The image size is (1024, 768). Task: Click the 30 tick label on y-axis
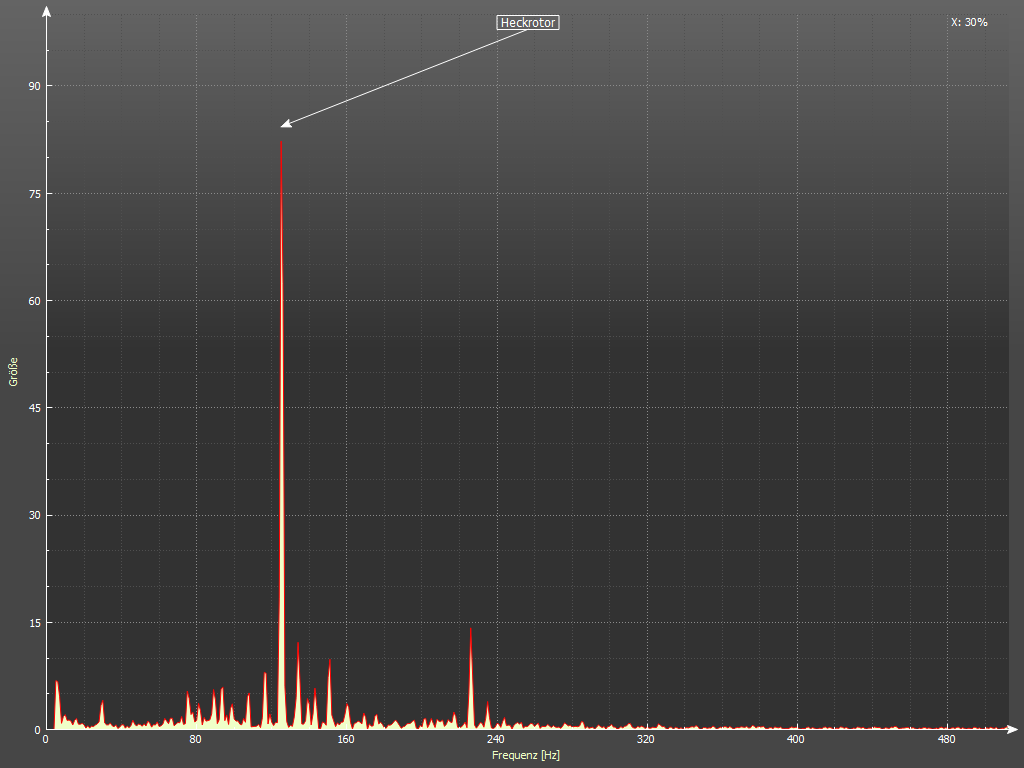click(34, 515)
